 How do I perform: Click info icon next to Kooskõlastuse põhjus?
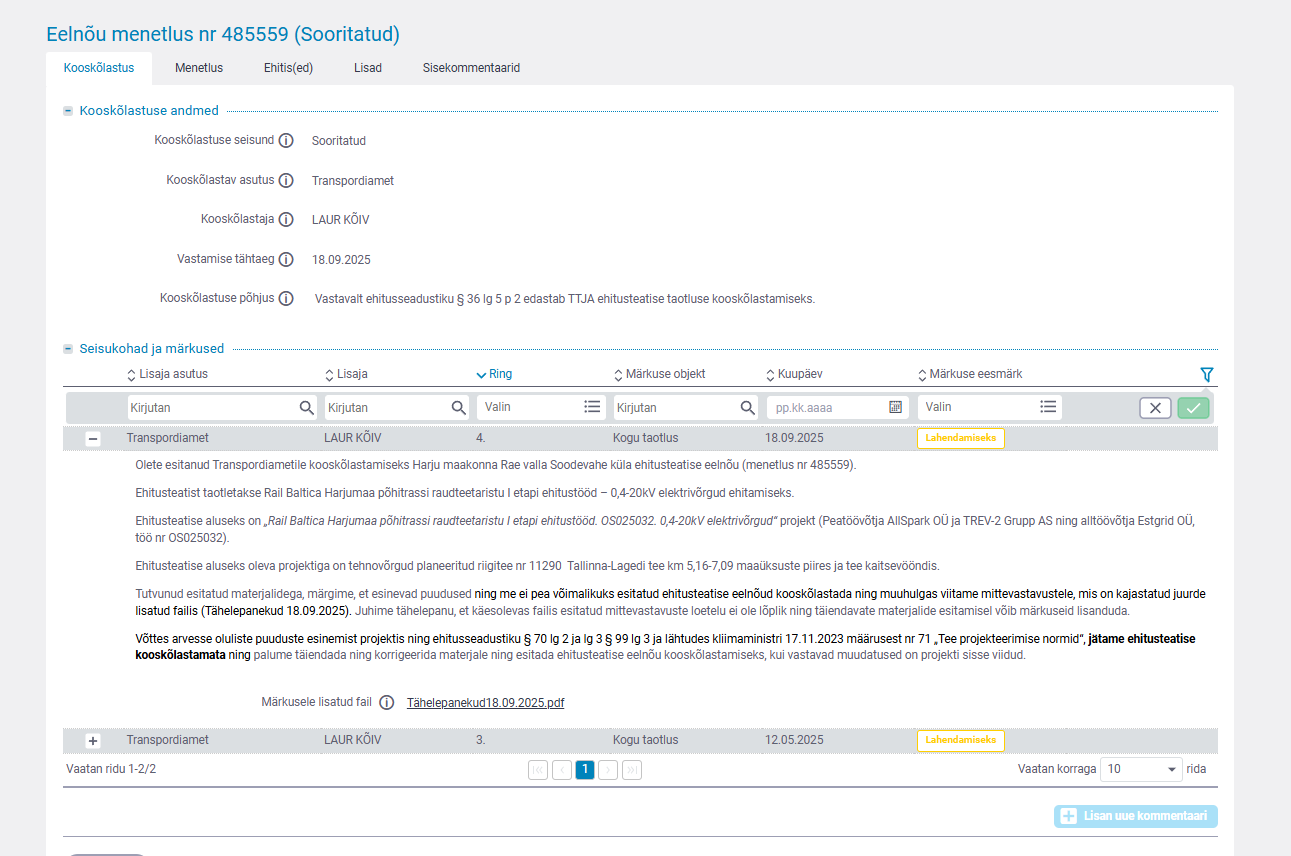pos(286,299)
